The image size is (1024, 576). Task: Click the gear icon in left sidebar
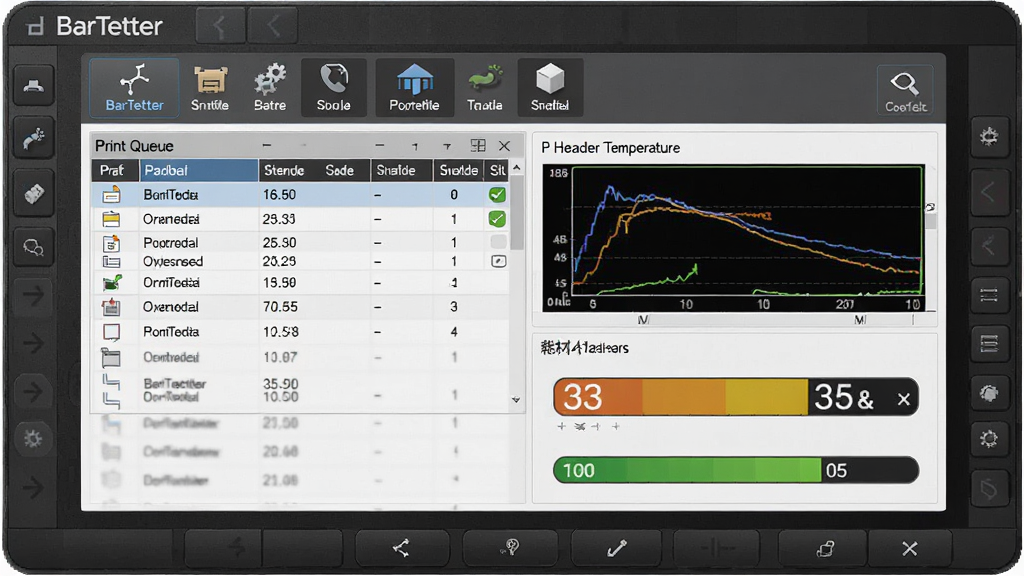(x=34, y=438)
